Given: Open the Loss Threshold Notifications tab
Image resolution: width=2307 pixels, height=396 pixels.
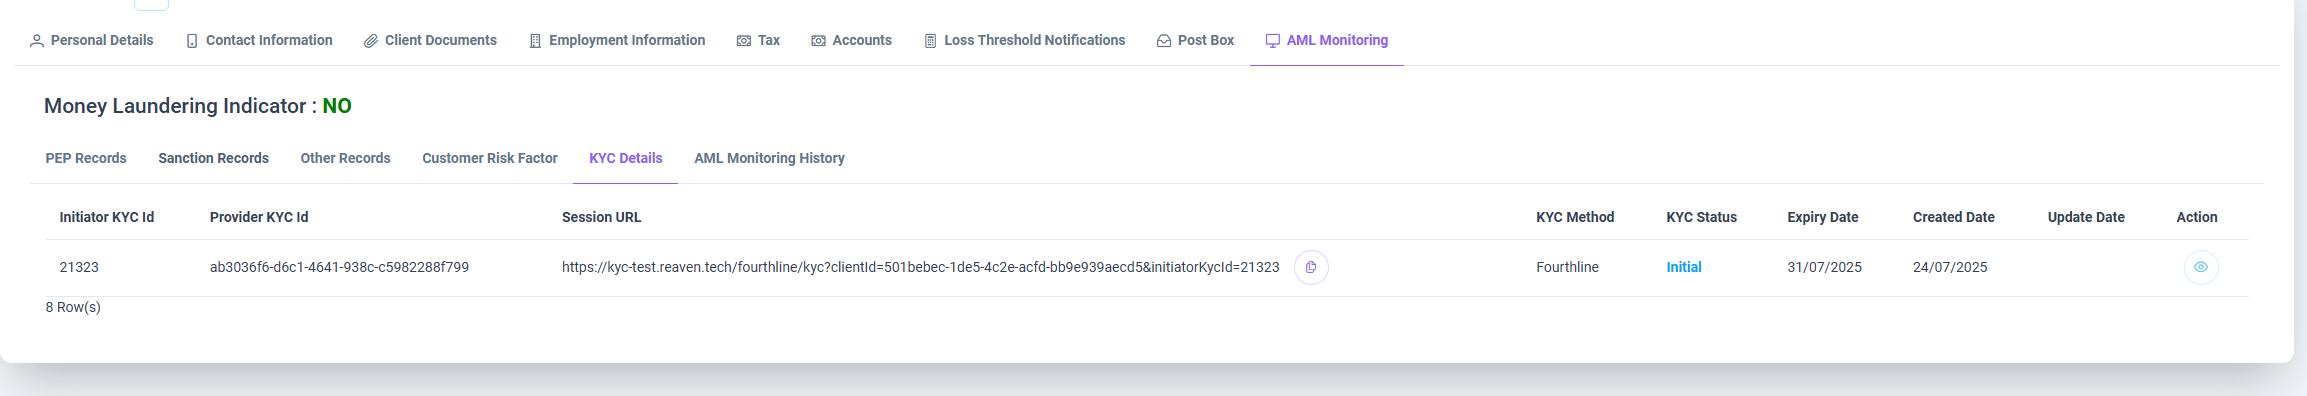Looking at the screenshot, I should point(1024,40).
